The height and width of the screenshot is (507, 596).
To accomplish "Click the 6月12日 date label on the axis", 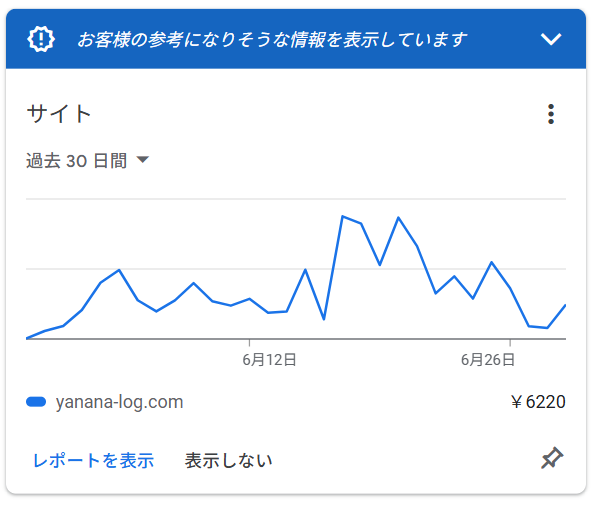I will (x=269, y=360).
